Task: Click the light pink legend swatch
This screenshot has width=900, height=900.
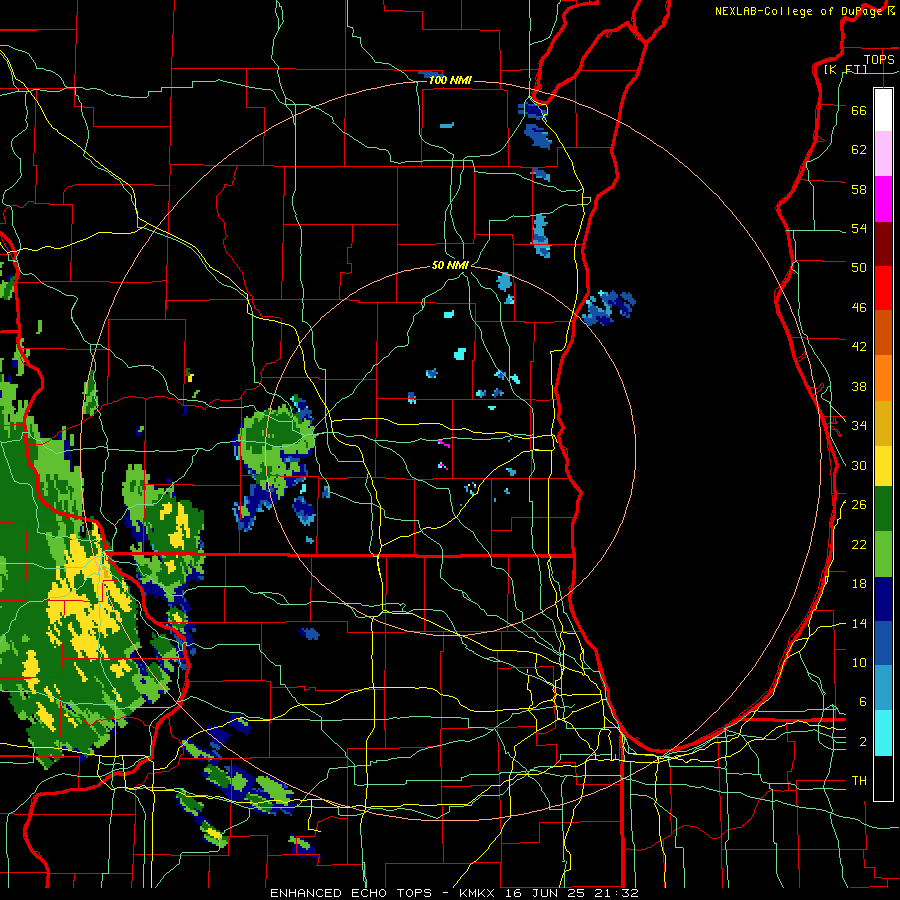Action: click(x=883, y=154)
